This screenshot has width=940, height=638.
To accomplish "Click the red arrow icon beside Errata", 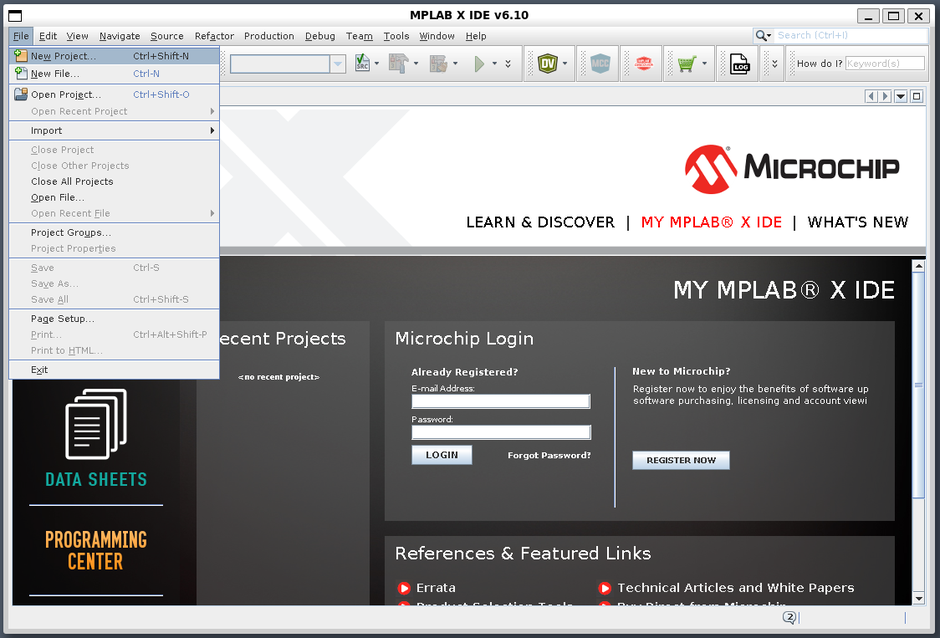I will click(x=404, y=588).
